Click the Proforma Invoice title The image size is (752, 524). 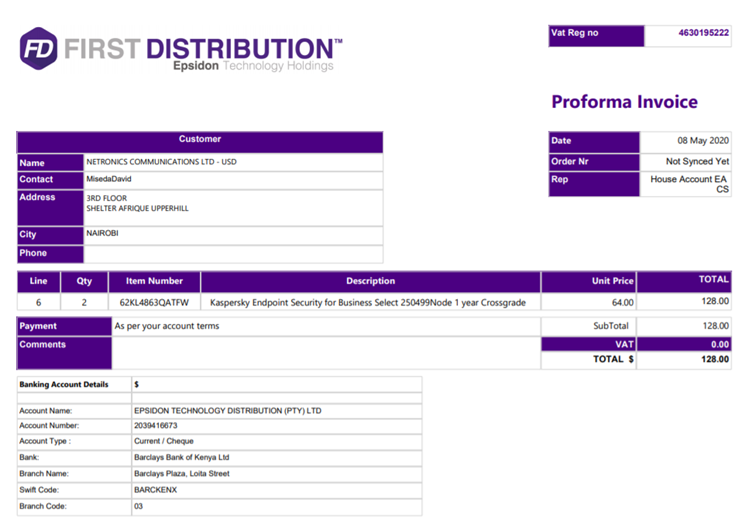[624, 102]
